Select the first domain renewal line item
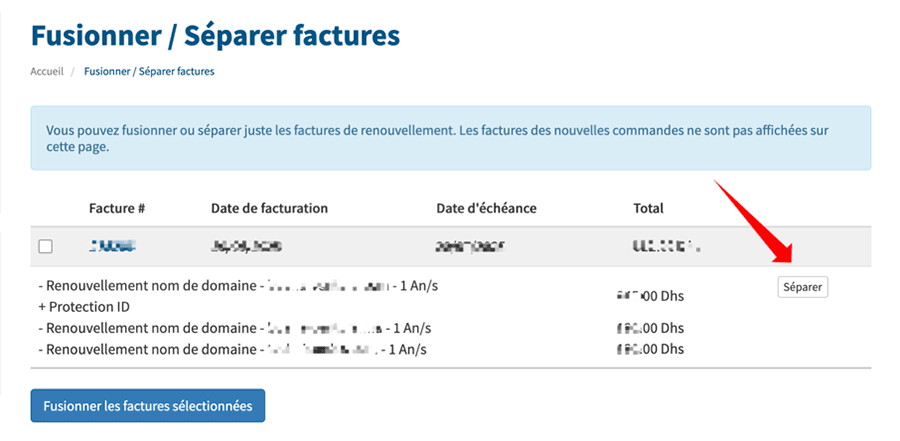The height and width of the screenshot is (441, 900). (238, 286)
